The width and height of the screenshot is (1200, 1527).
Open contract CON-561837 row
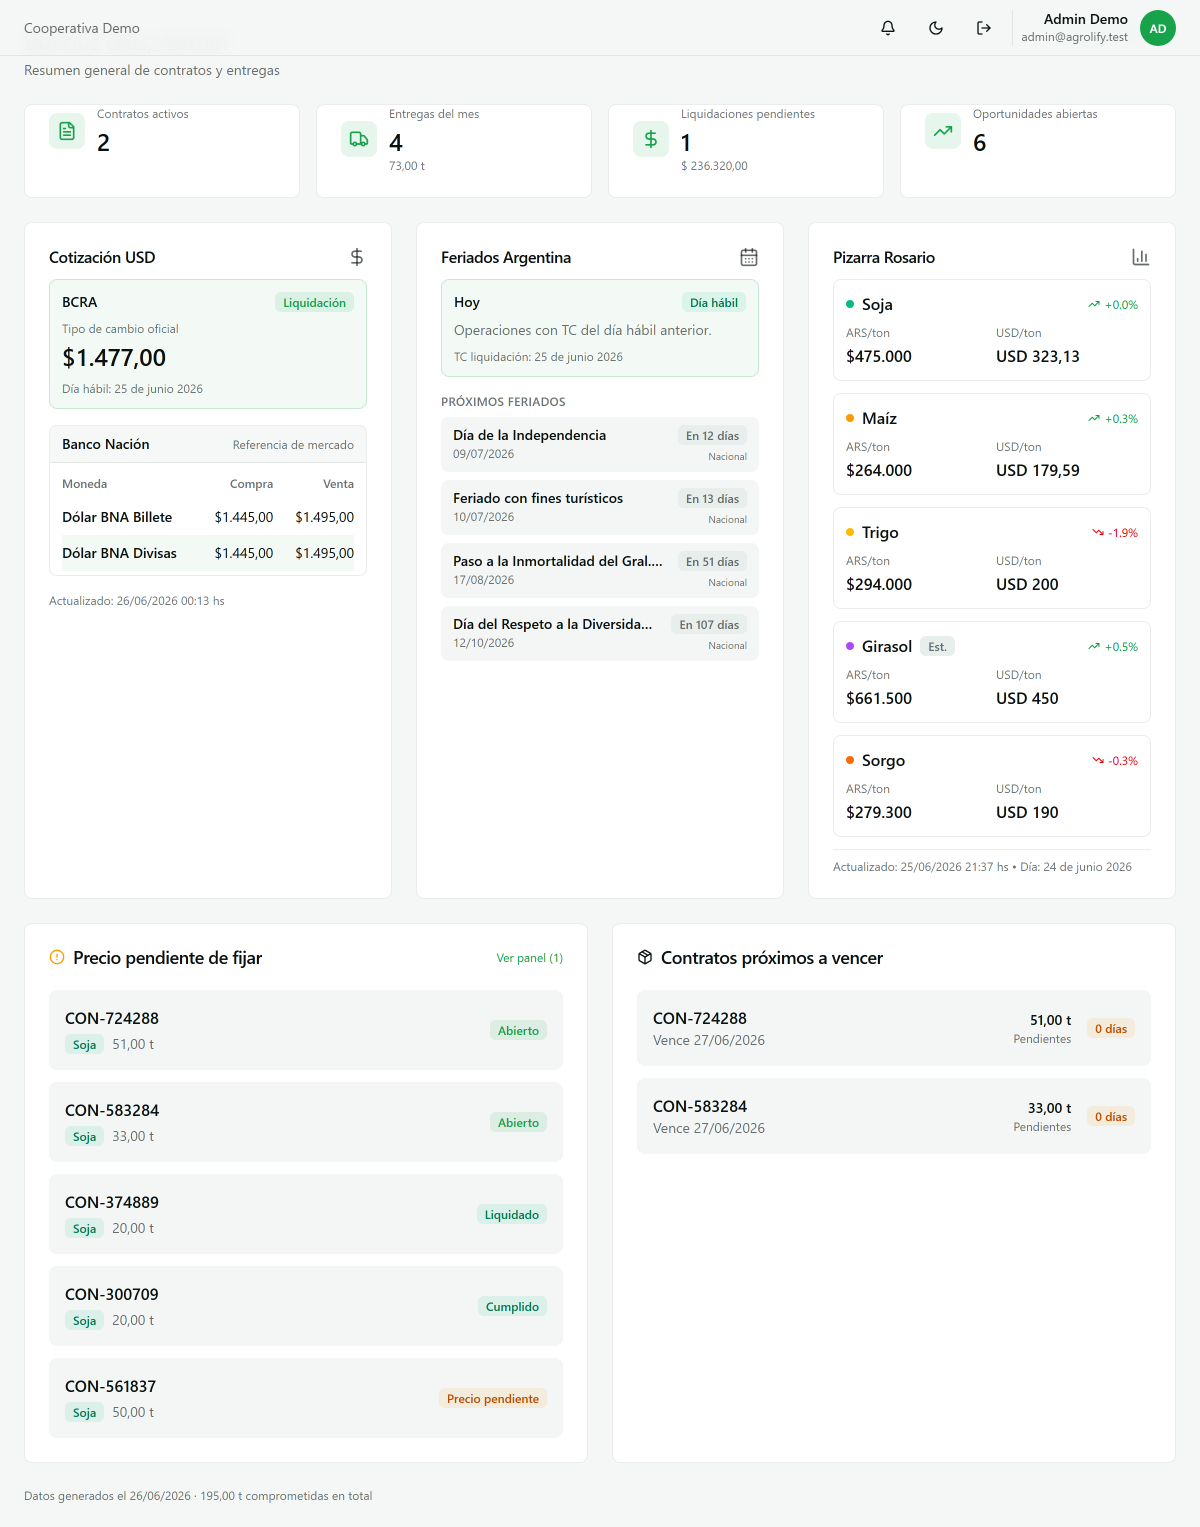(306, 1398)
